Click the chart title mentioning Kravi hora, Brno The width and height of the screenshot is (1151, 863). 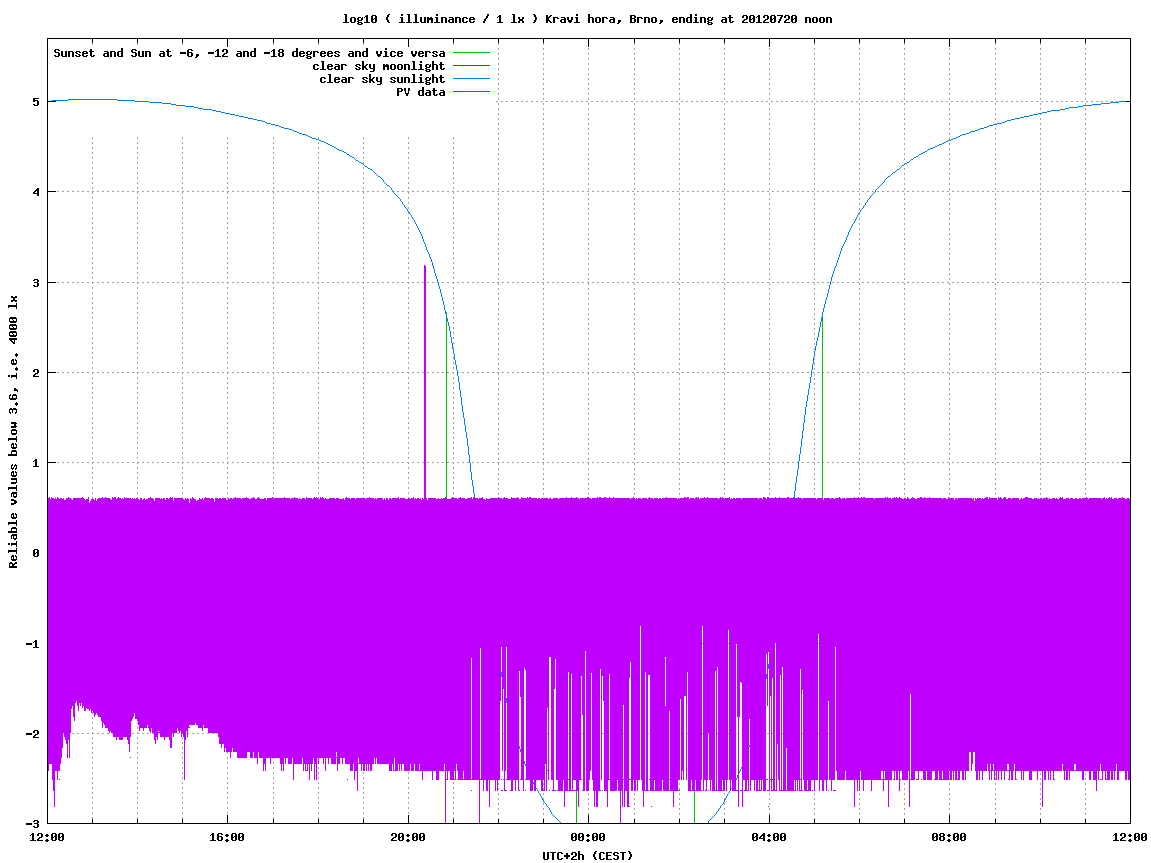pos(587,19)
